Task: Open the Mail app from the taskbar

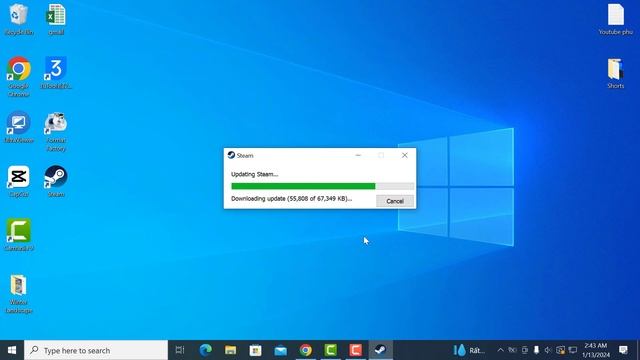Action: tap(280, 350)
